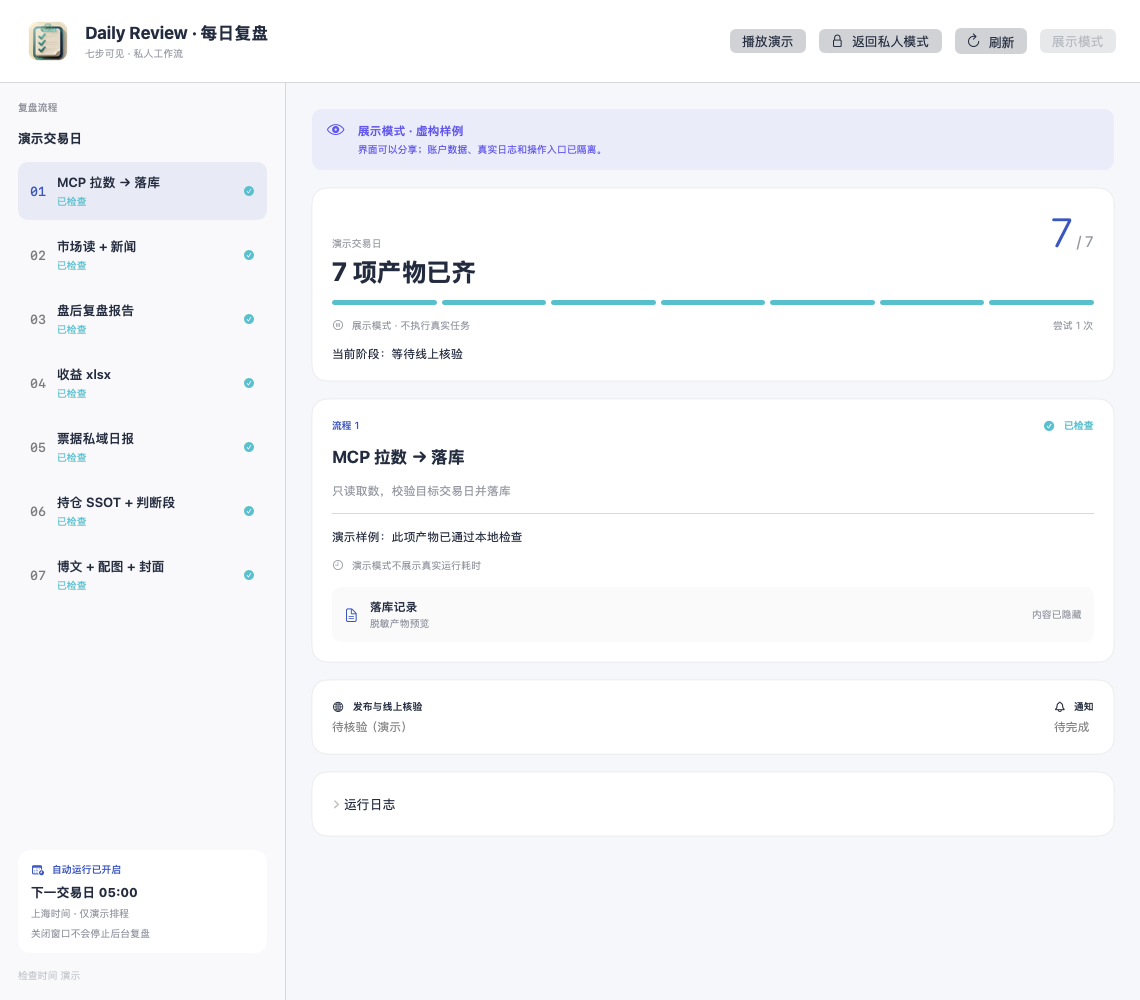Click the disabled 展示模式 button
This screenshot has height=1000, width=1140.
pyautogui.click(x=1077, y=41)
